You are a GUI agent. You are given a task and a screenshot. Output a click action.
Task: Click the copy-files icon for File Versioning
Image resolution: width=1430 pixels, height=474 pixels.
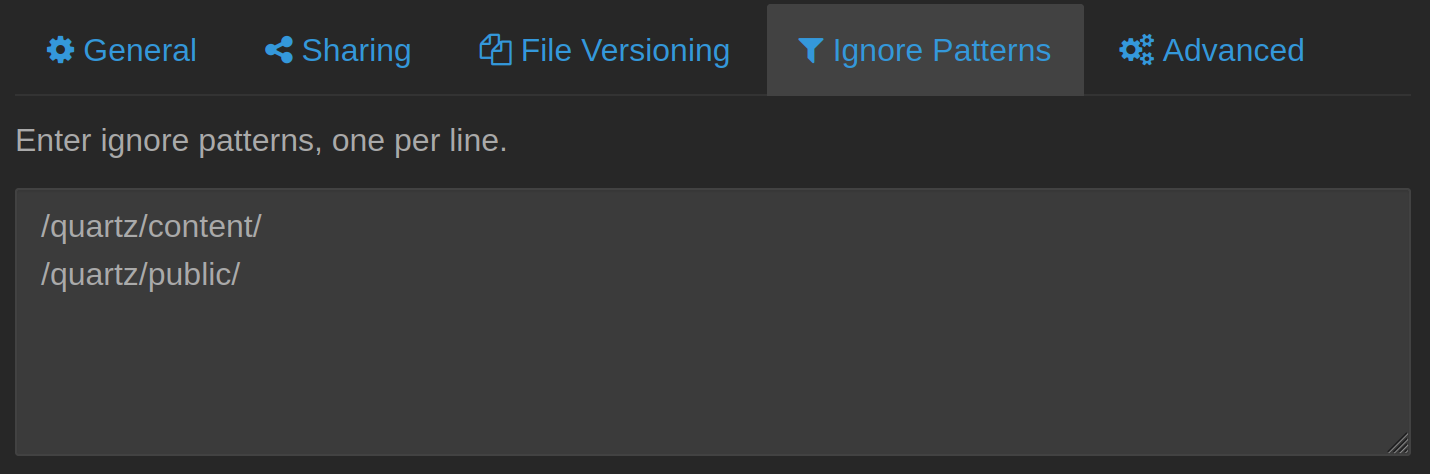[496, 50]
